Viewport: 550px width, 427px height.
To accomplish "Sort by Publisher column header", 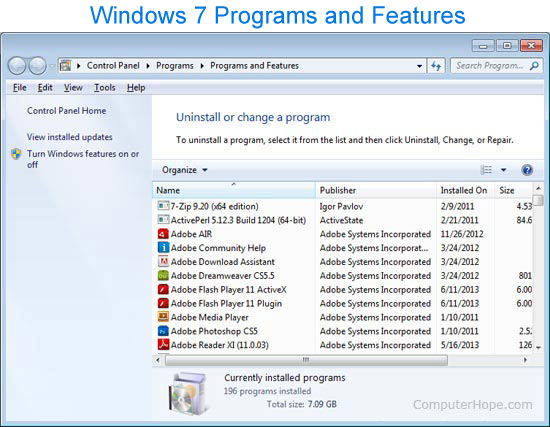I will 376,190.
